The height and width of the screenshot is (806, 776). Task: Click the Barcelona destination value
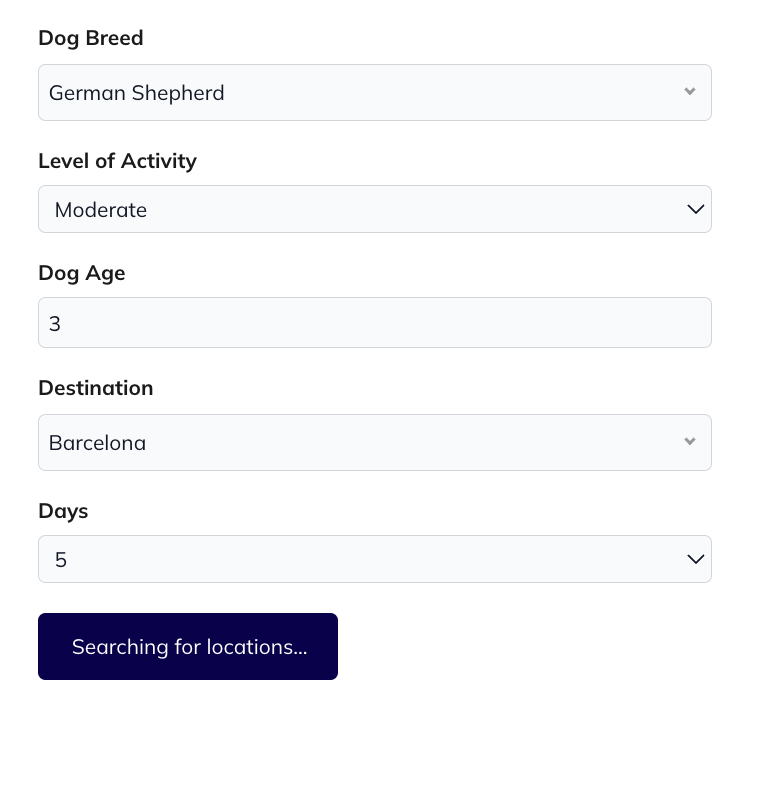coord(98,443)
